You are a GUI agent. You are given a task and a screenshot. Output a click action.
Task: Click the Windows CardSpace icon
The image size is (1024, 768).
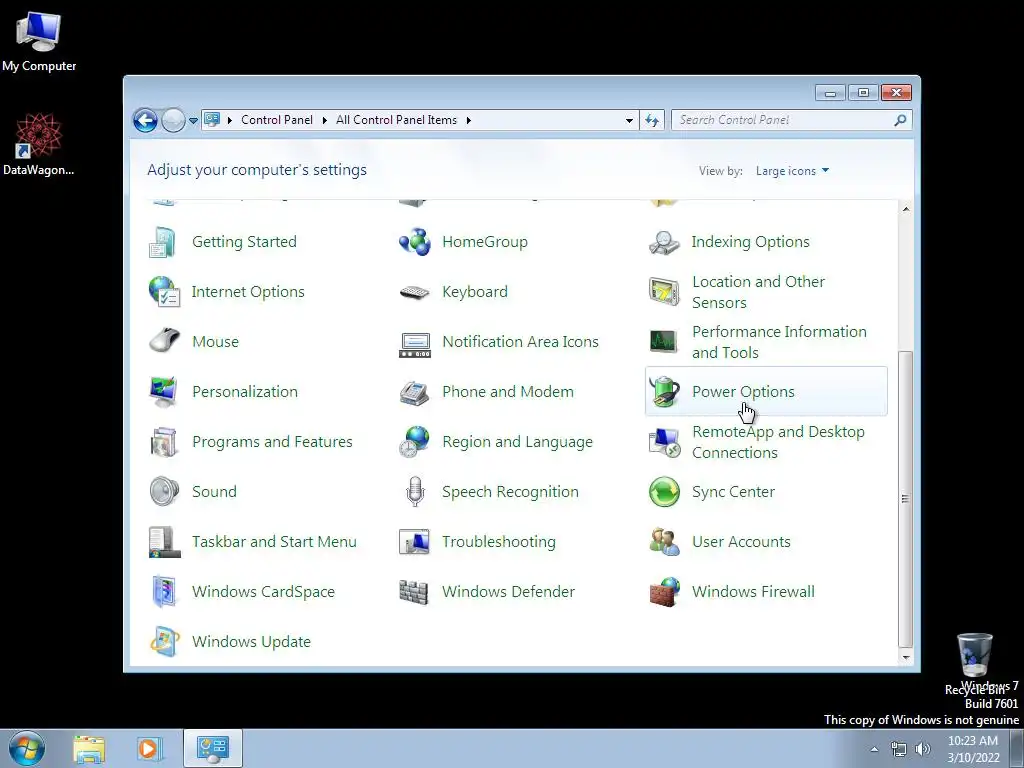(x=163, y=592)
